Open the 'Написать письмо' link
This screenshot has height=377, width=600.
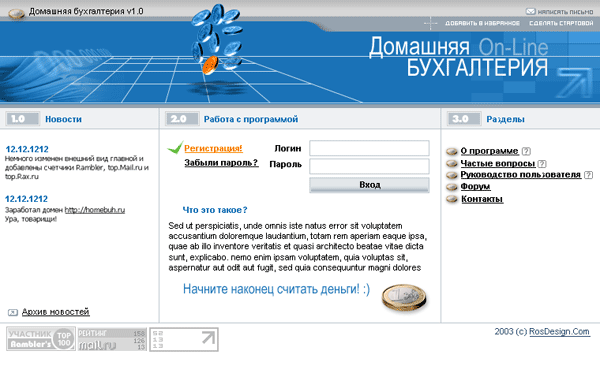(565, 12)
